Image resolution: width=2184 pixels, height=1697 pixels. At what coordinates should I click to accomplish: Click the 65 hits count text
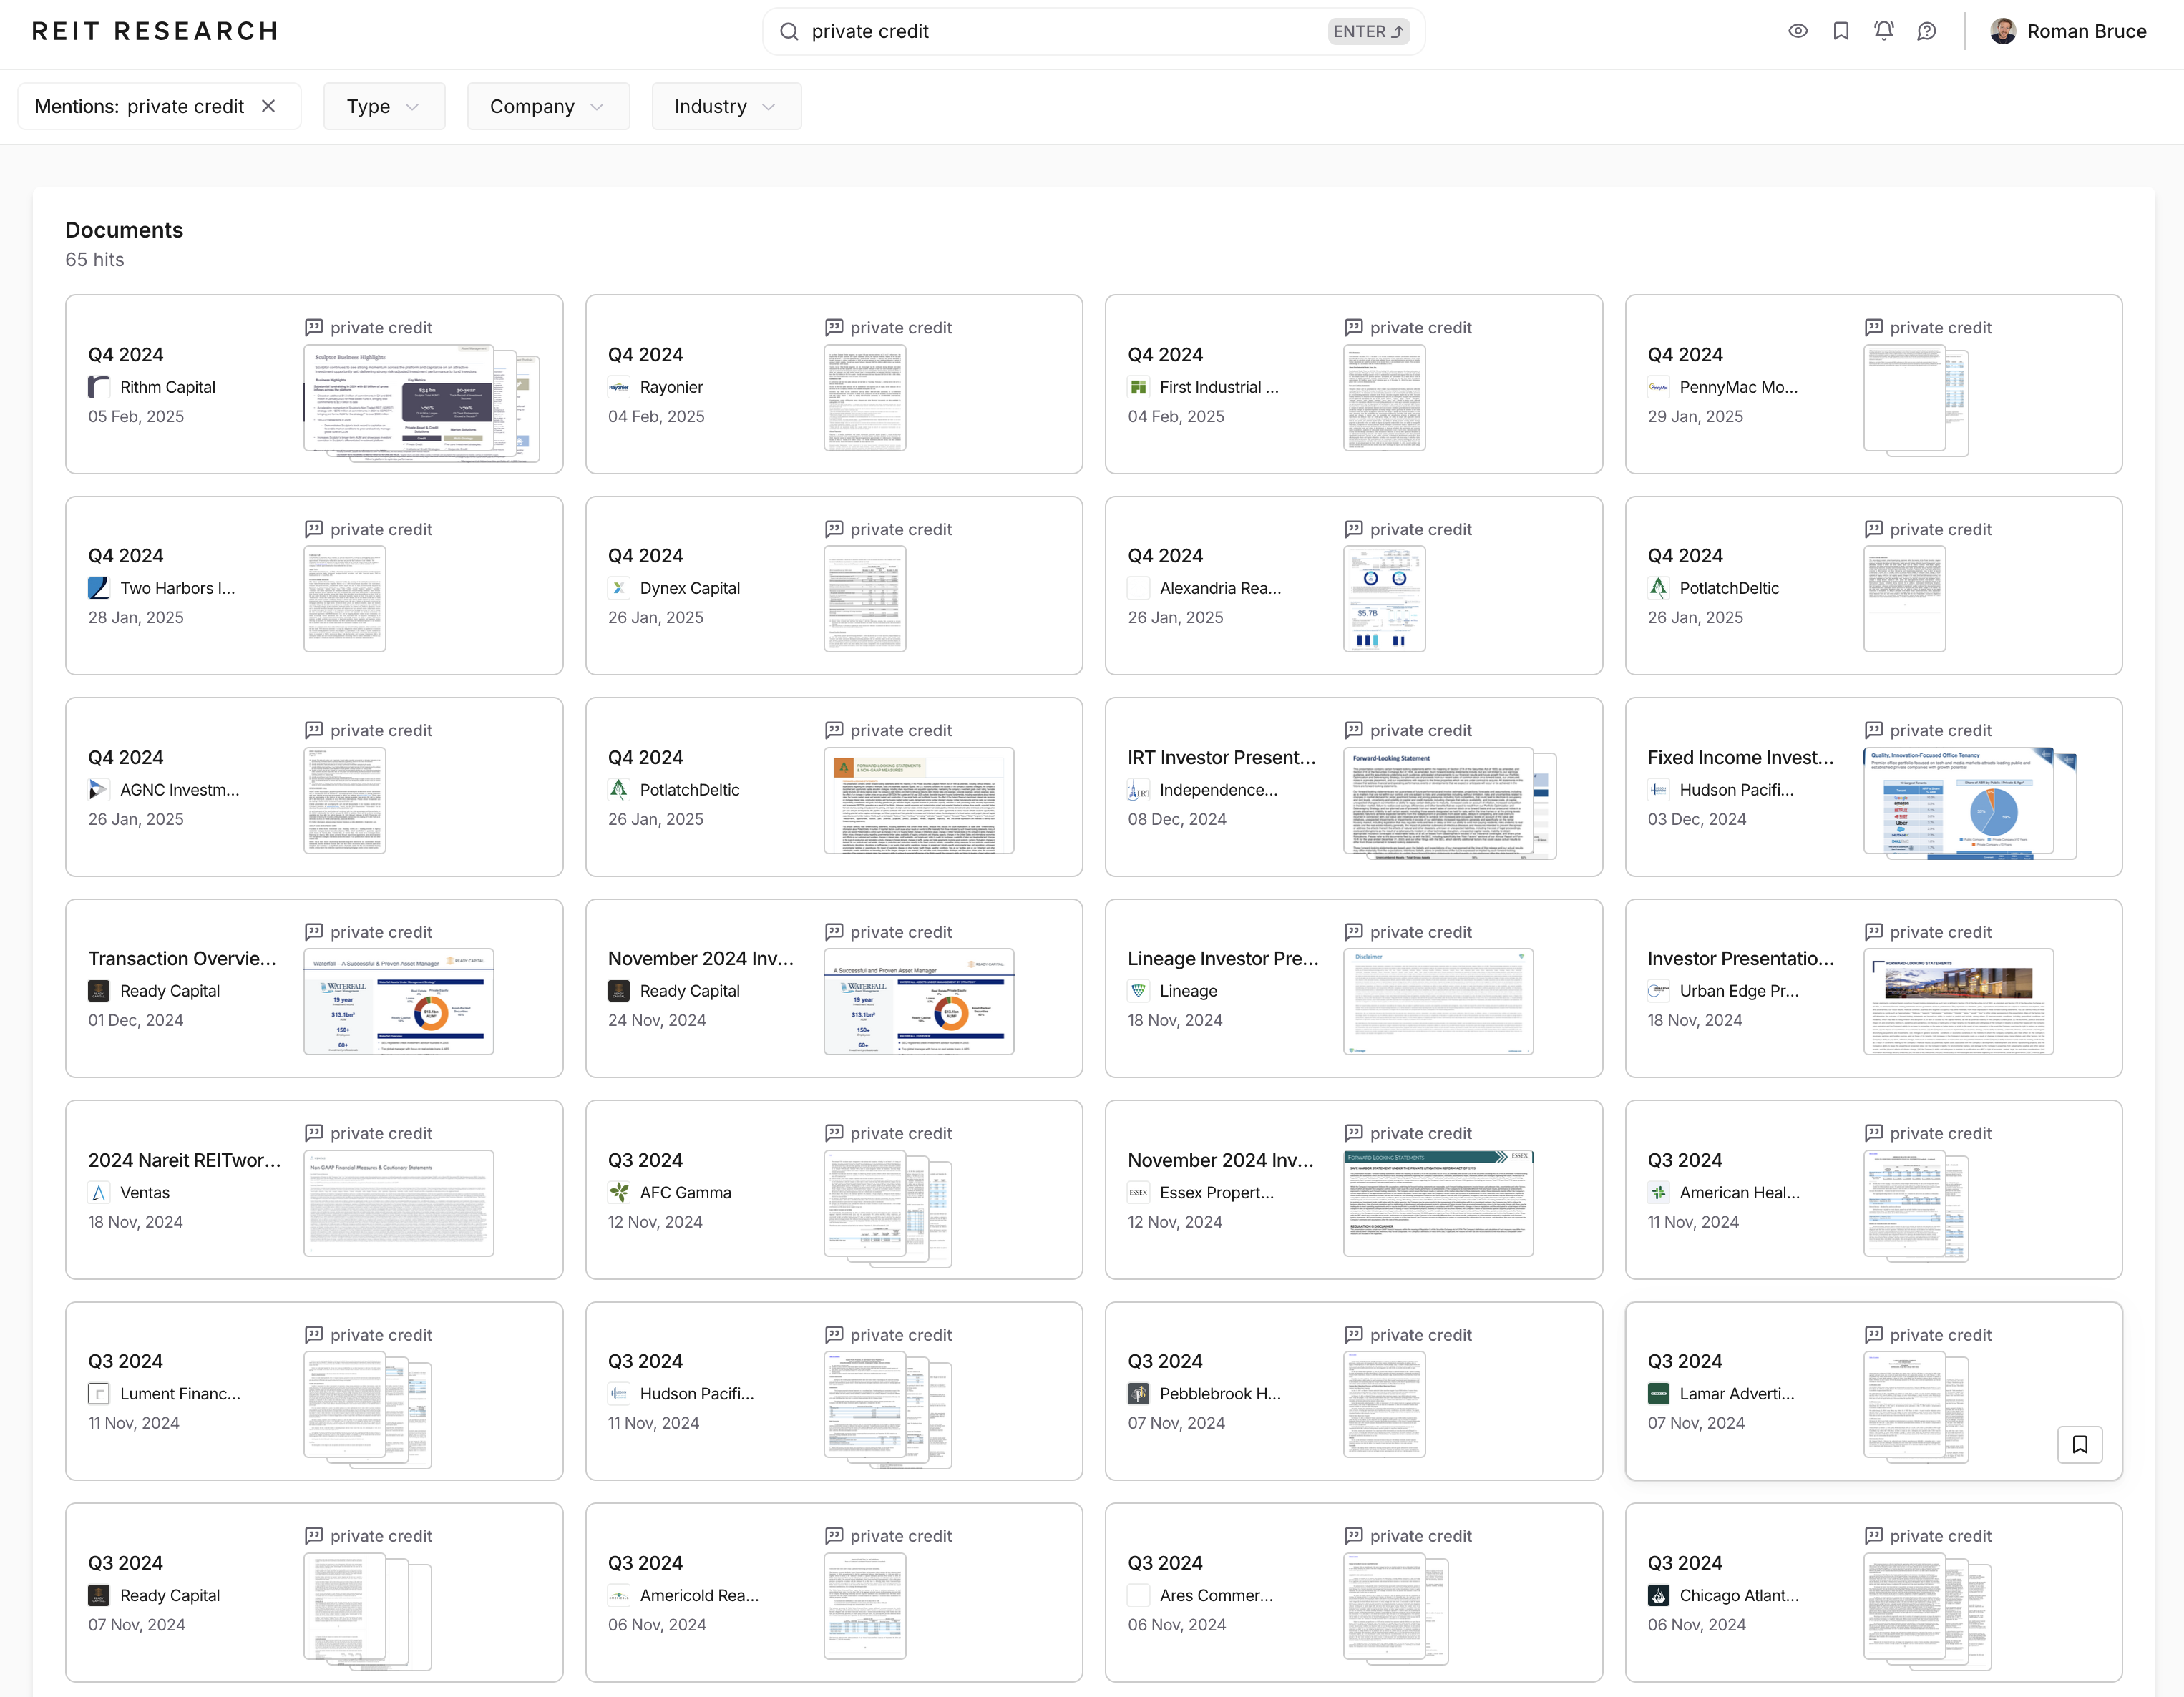pyautogui.click(x=95, y=259)
